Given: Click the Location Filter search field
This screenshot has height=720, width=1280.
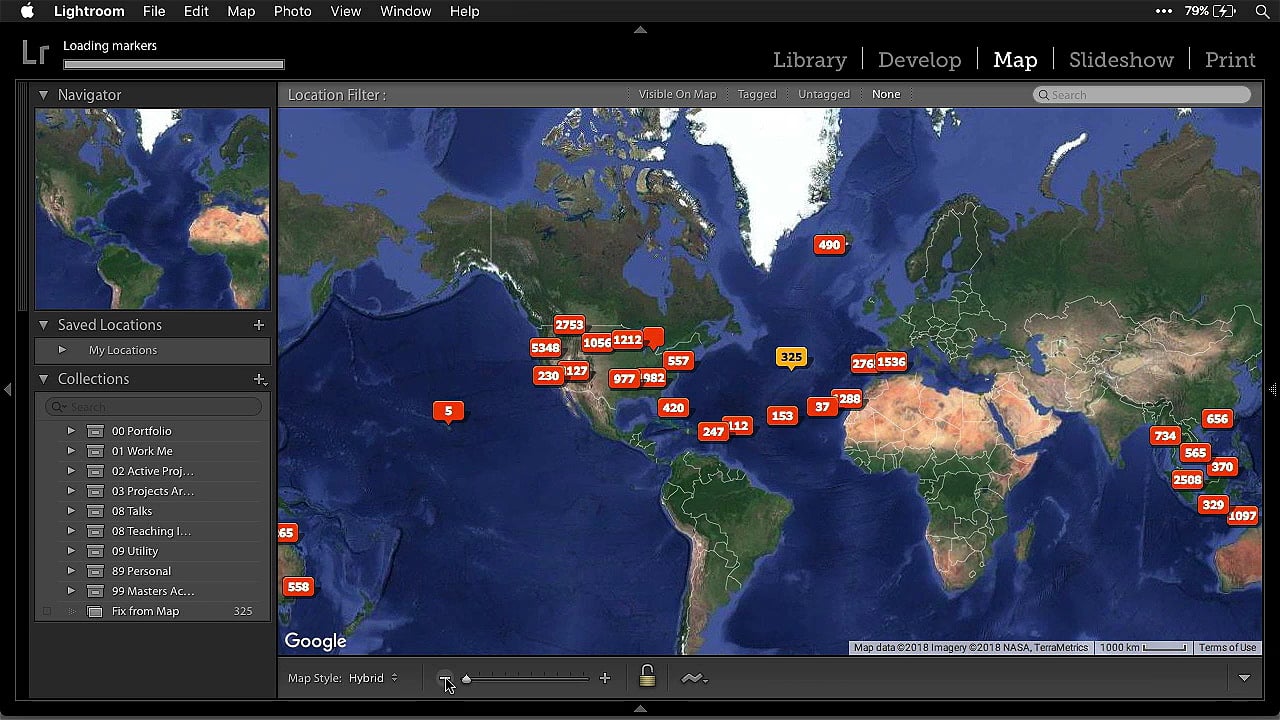Looking at the screenshot, I should coord(1142,95).
